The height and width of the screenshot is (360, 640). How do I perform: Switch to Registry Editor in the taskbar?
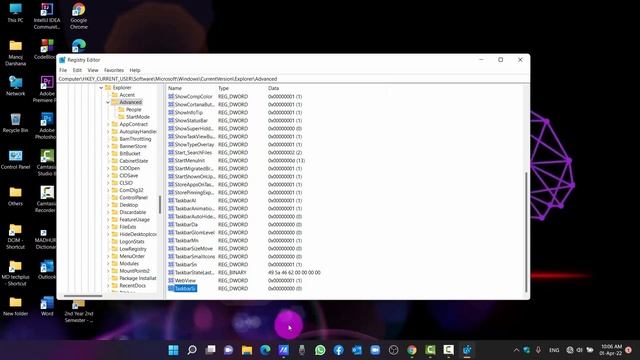[467, 350]
